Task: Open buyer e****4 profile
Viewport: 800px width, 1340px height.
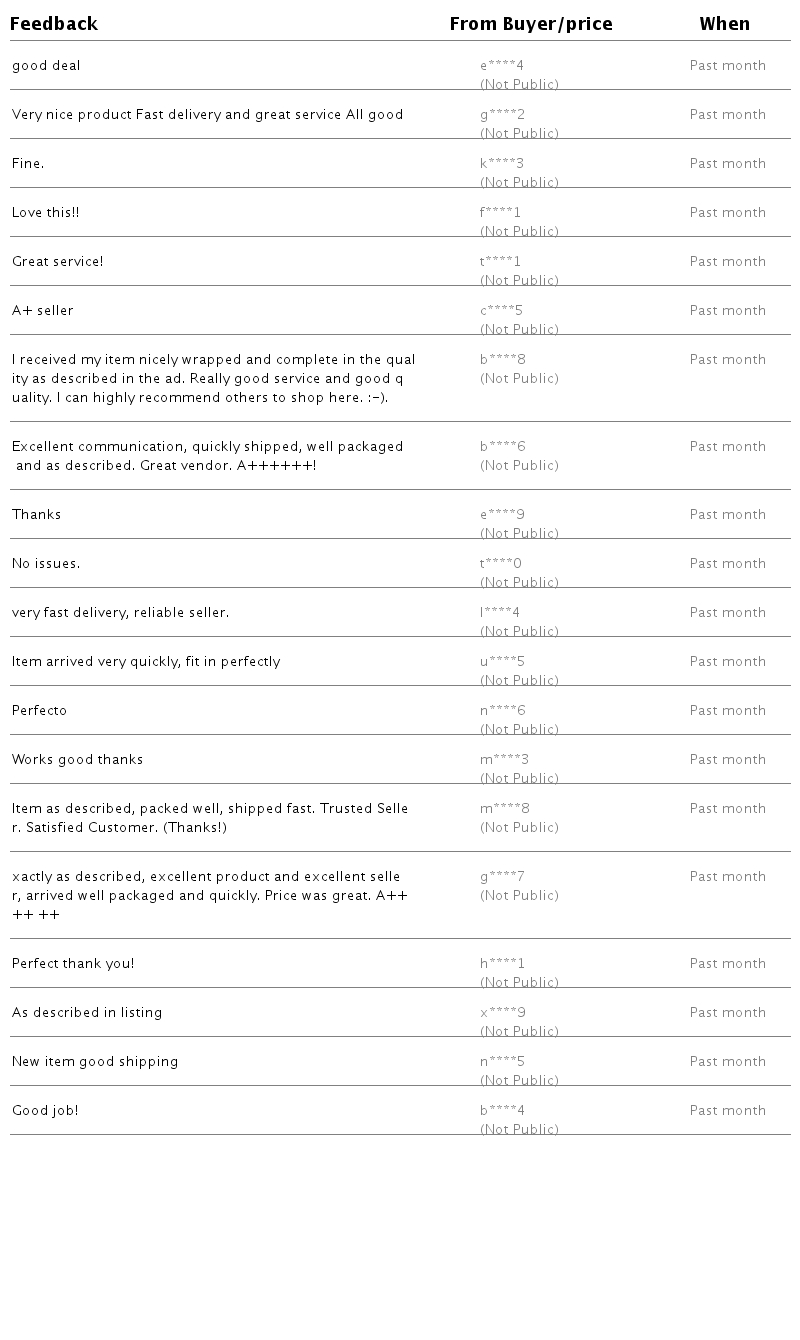Action: (x=502, y=66)
